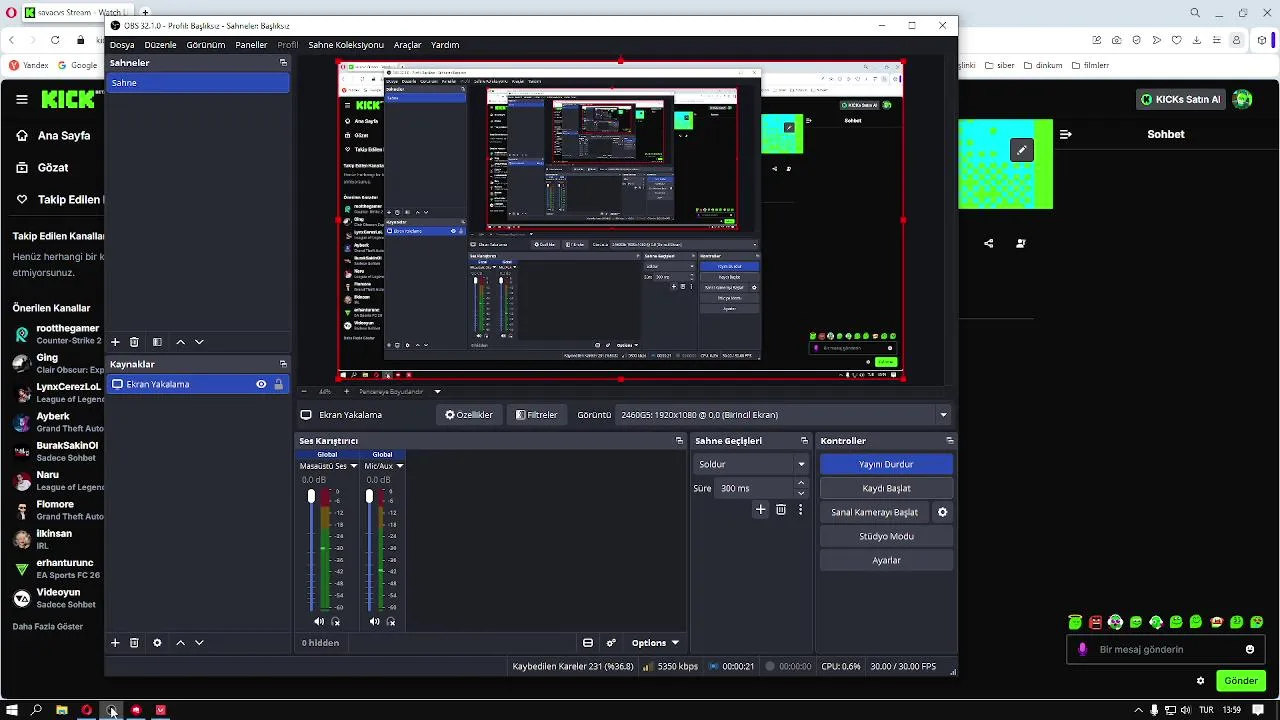Viewport: 1280px width, 720px height.
Task: Open the Görünüm menu
Action: [206, 45]
